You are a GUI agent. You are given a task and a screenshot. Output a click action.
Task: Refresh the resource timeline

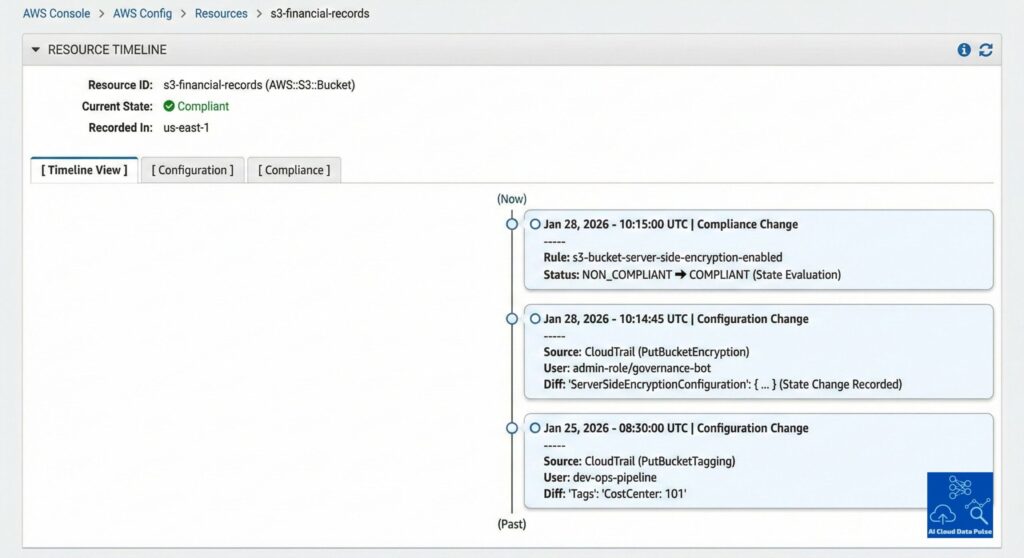tap(985, 50)
